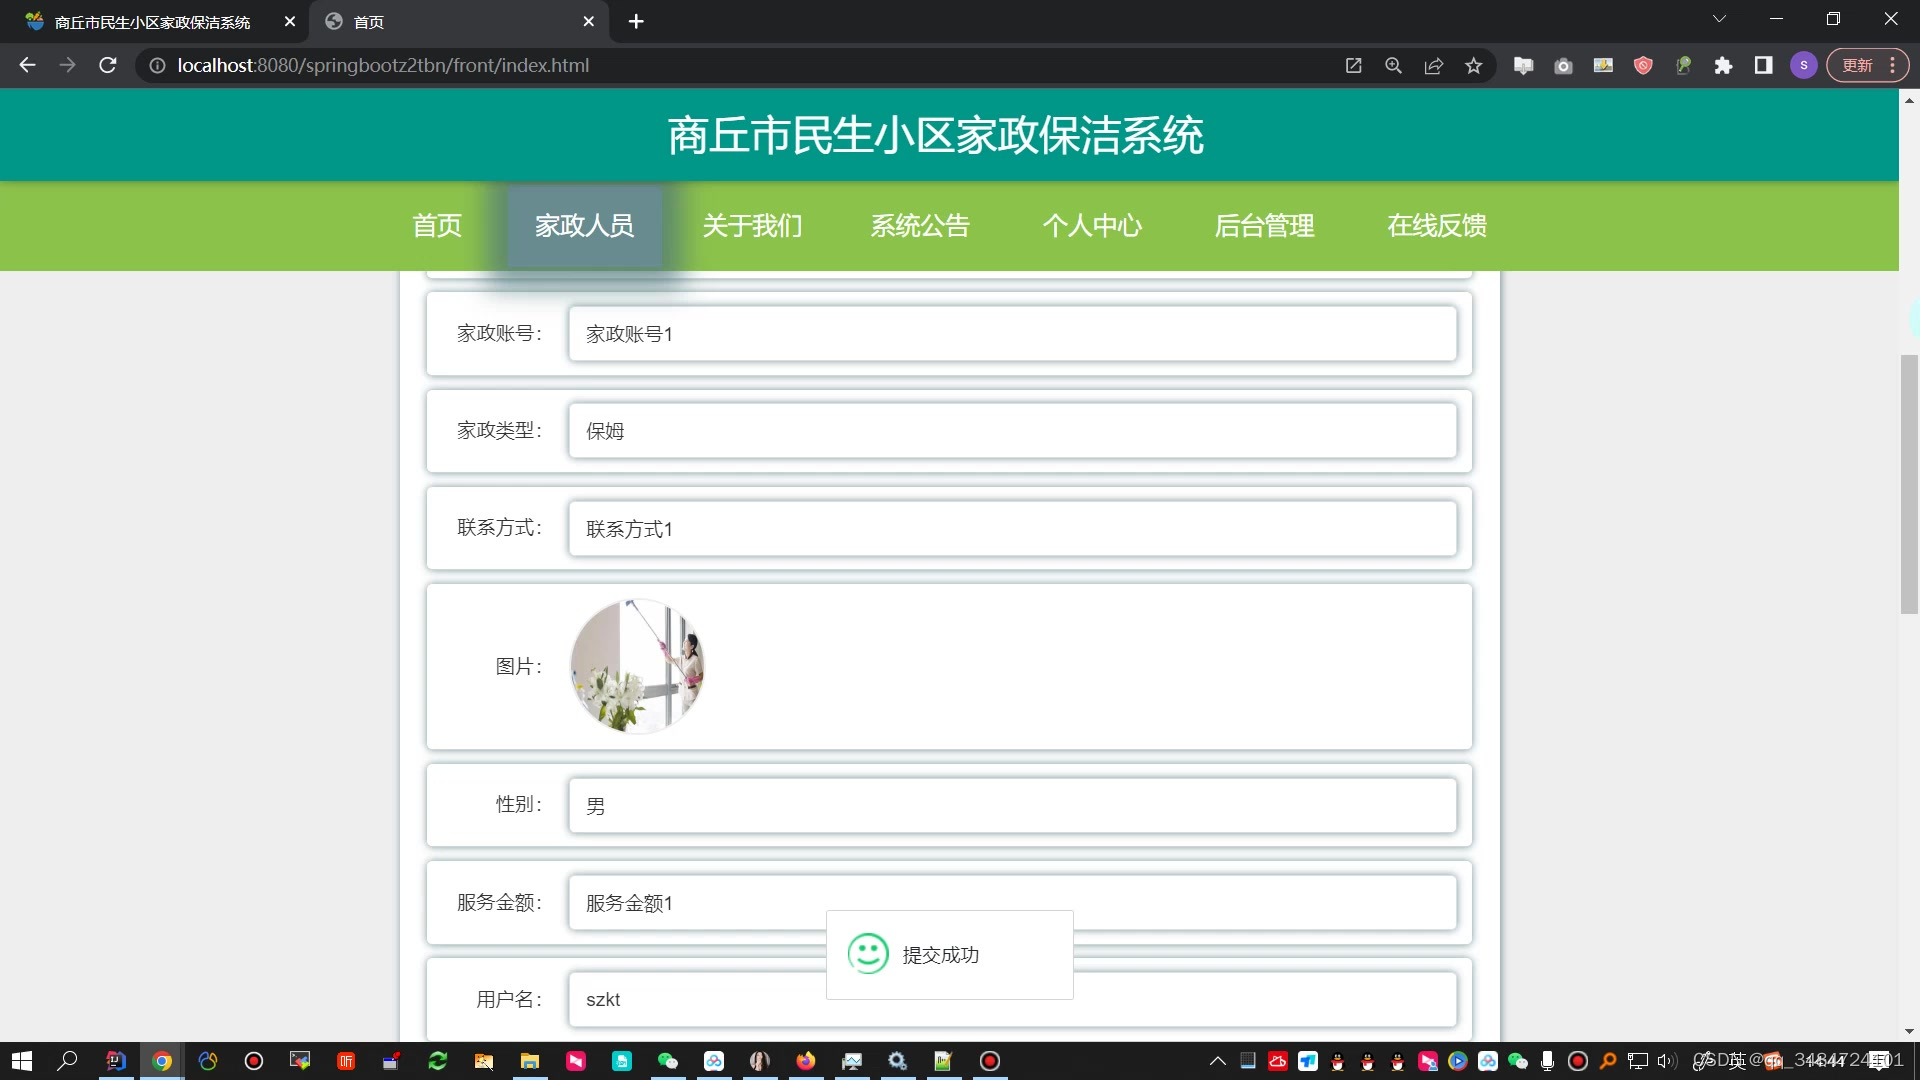
Task: Click the 后台管理 link
Action: 1264,226
